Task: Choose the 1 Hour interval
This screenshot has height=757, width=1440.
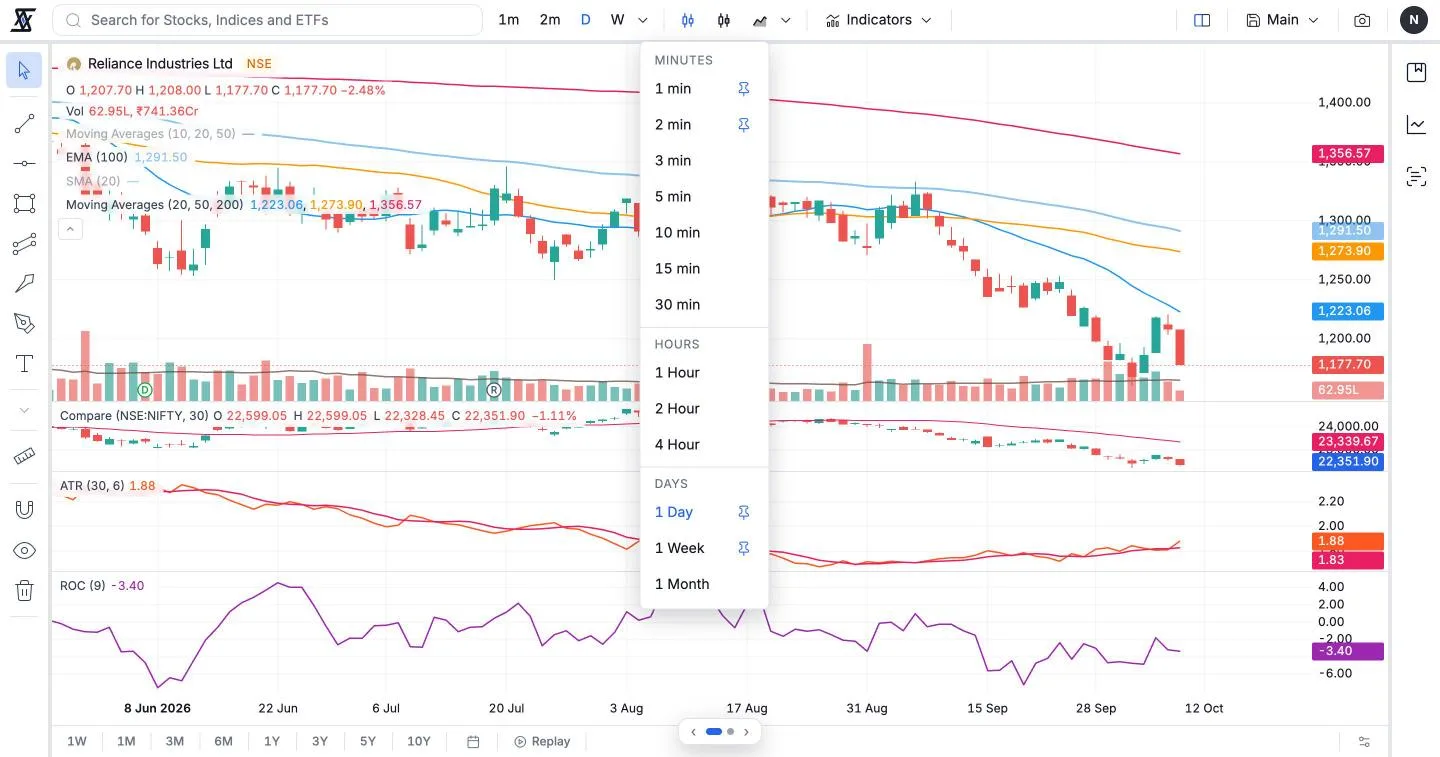Action: 704,373
